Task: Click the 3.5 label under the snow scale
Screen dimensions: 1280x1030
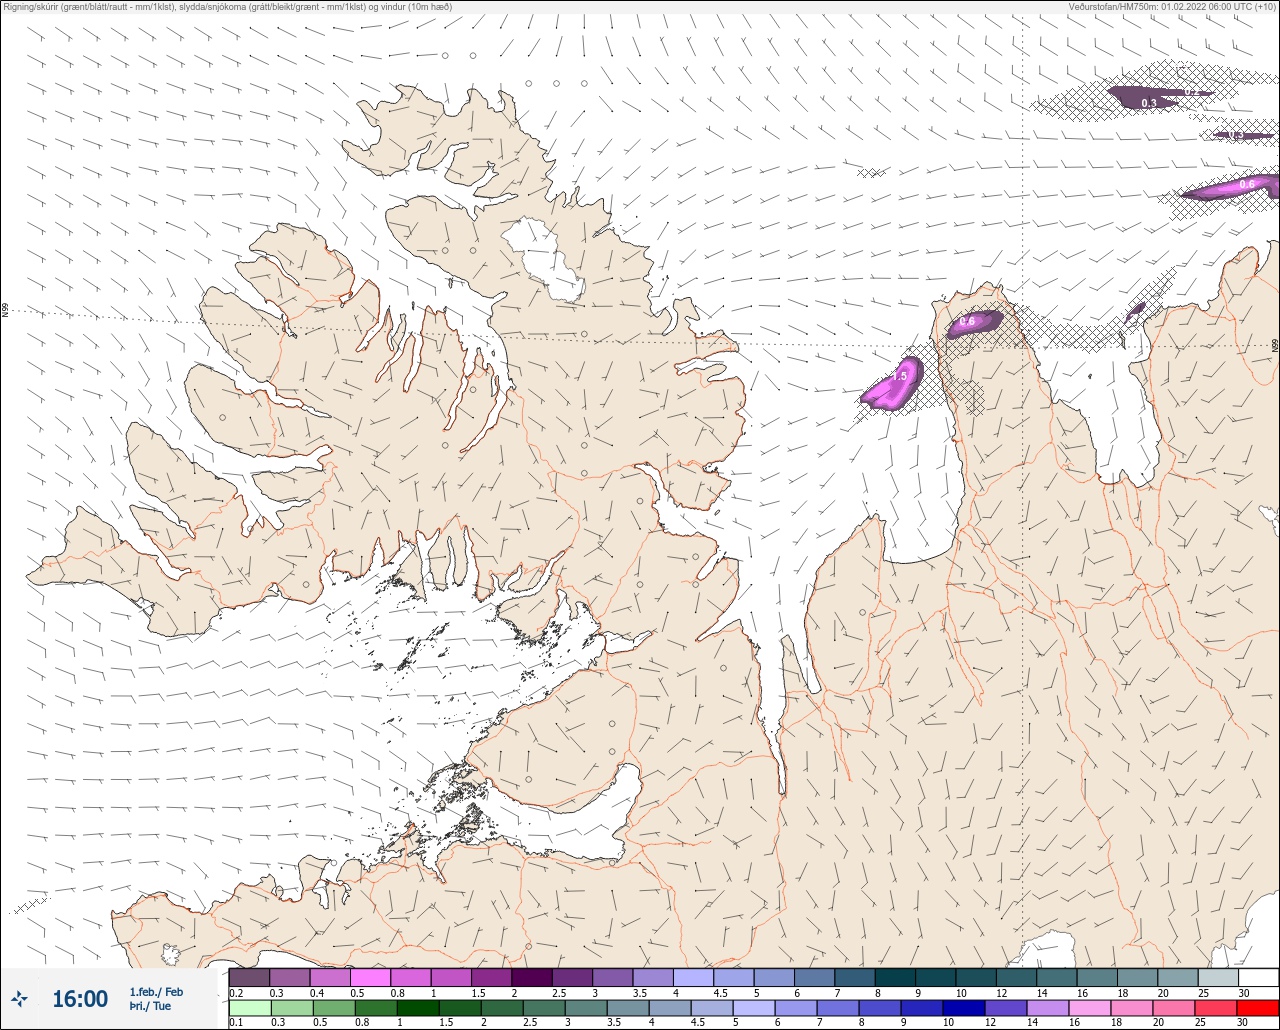Action: [x=639, y=993]
